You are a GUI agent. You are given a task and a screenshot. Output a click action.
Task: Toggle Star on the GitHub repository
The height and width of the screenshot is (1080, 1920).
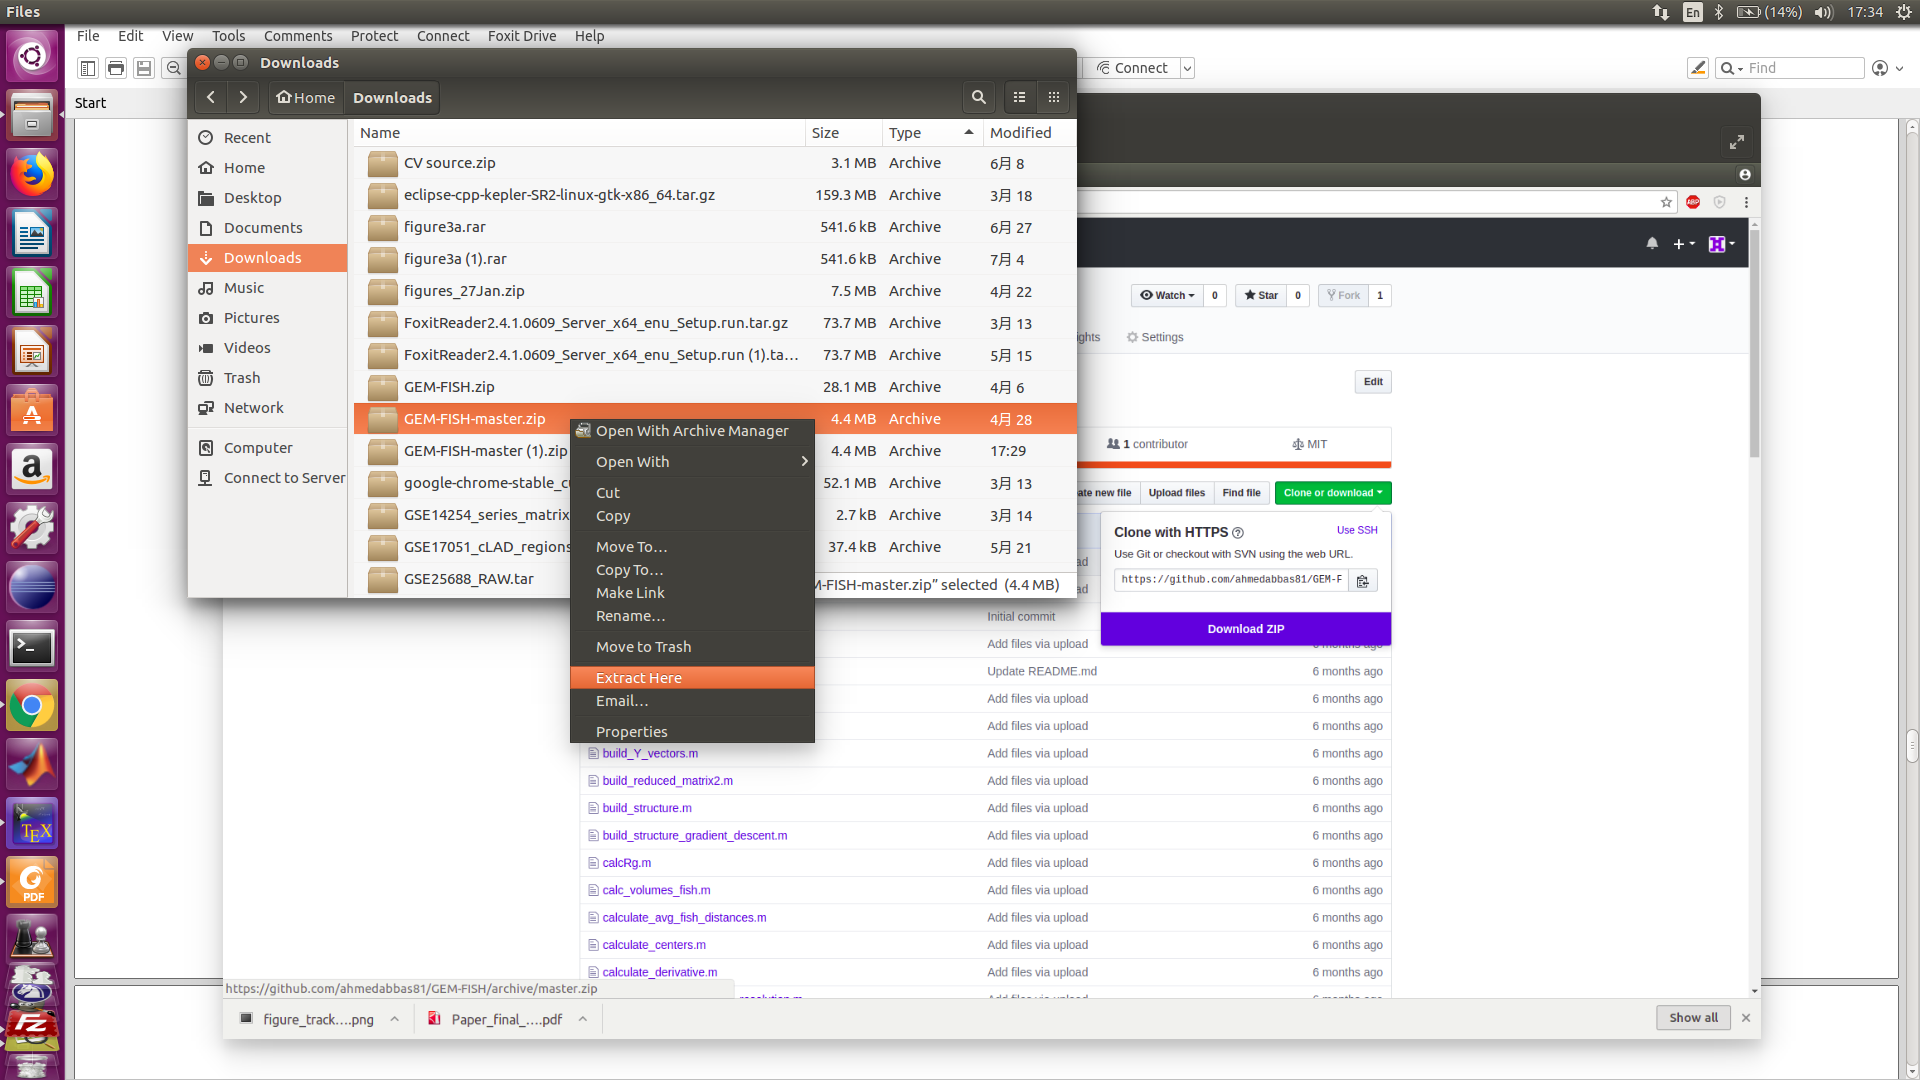(1261, 295)
